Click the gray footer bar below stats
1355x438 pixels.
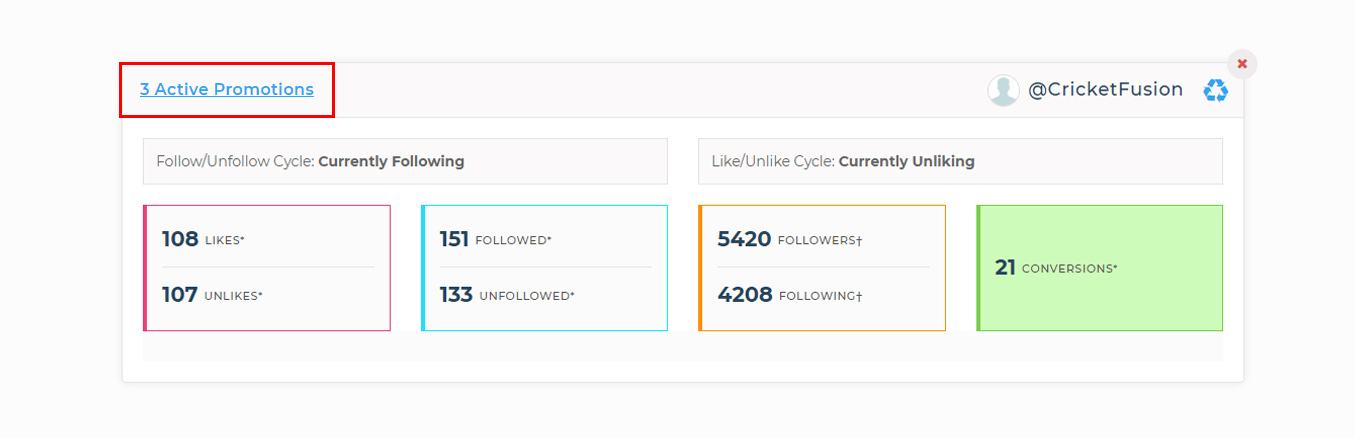point(682,346)
